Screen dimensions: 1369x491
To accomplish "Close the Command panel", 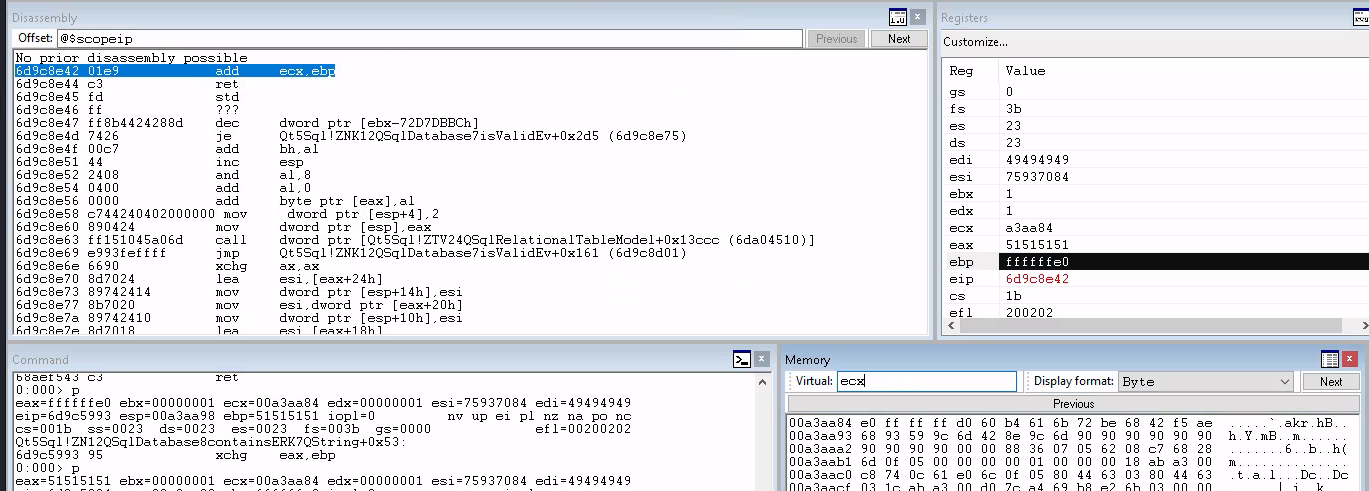I will click(x=764, y=359).
